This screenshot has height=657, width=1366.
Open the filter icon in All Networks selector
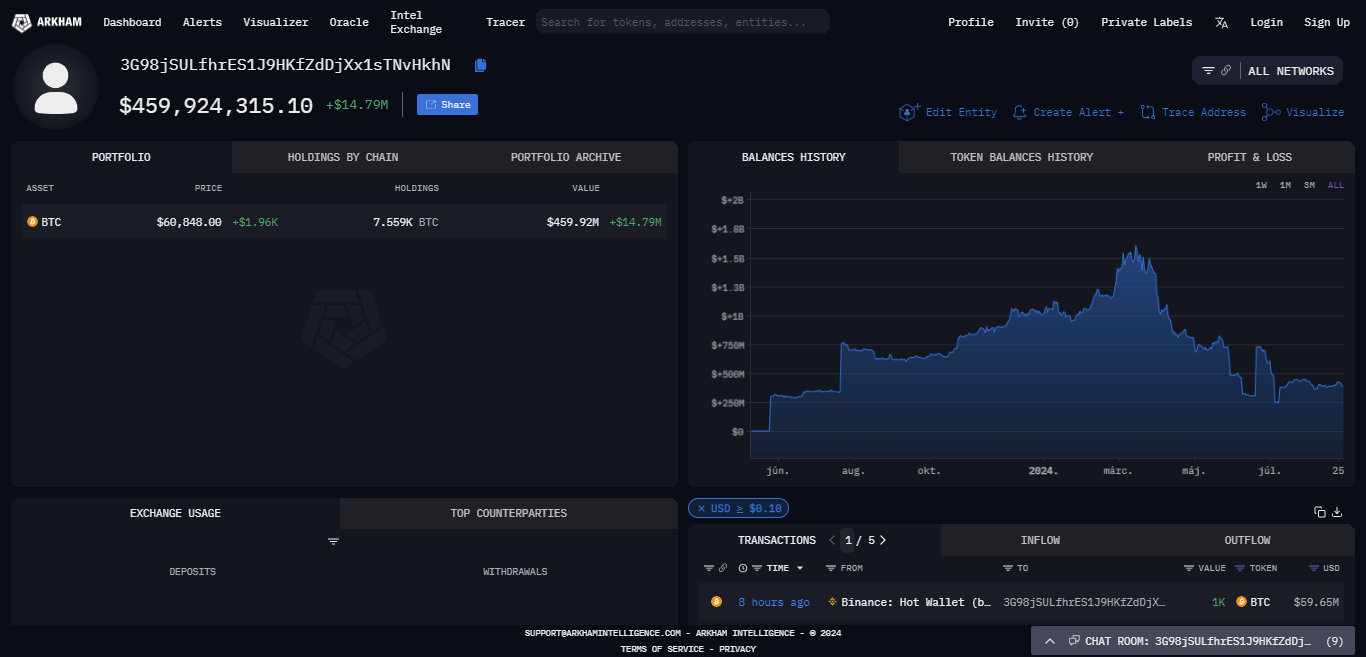pyautogui.click(x=1208, y=71)
